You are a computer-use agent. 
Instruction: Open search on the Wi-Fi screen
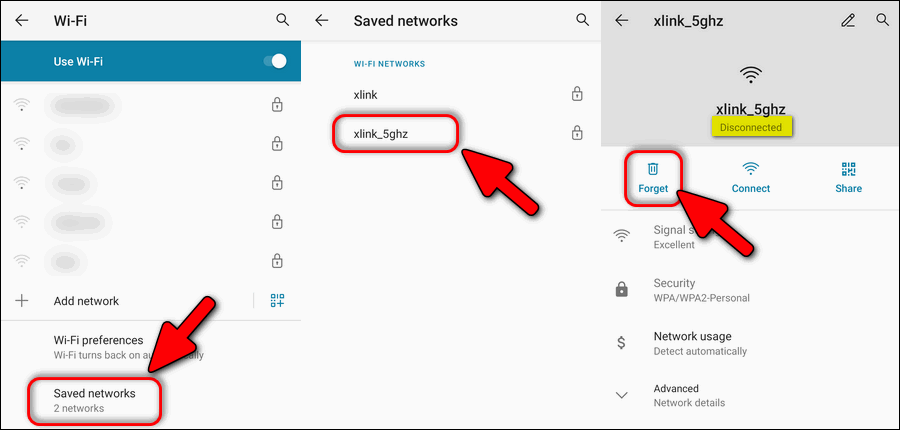282,20
